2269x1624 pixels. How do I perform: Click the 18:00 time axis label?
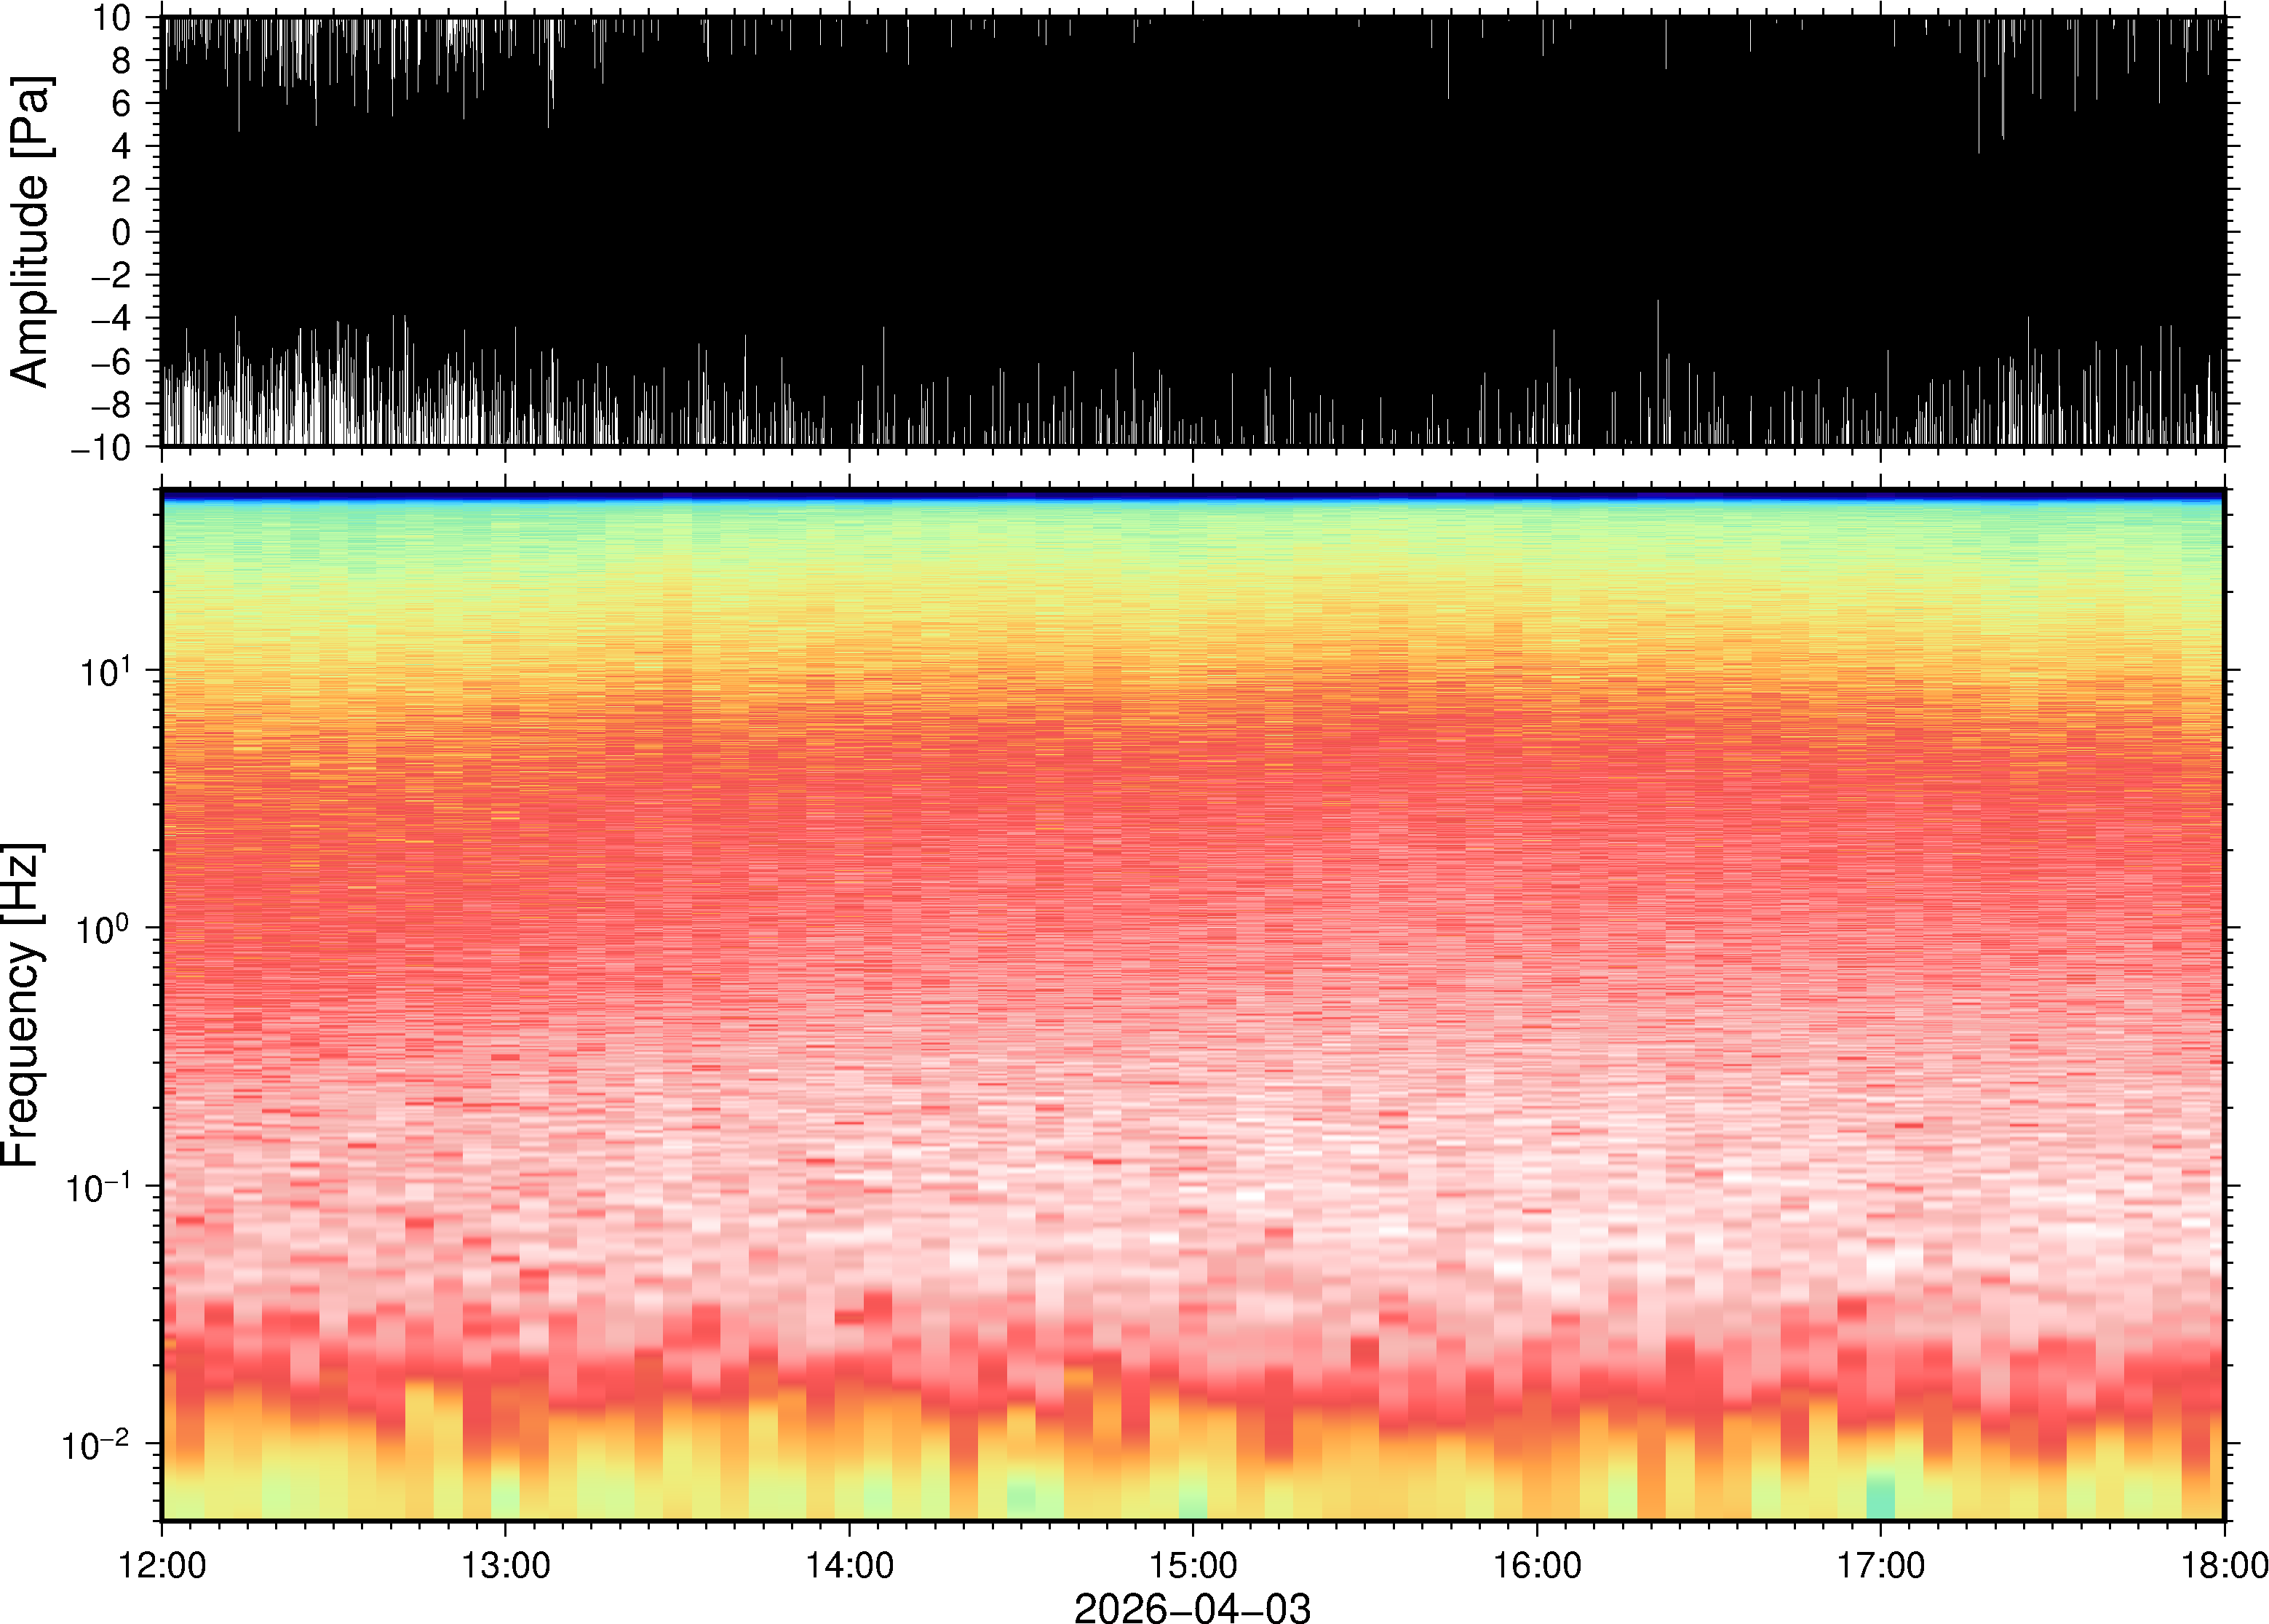(2223, 1565)
